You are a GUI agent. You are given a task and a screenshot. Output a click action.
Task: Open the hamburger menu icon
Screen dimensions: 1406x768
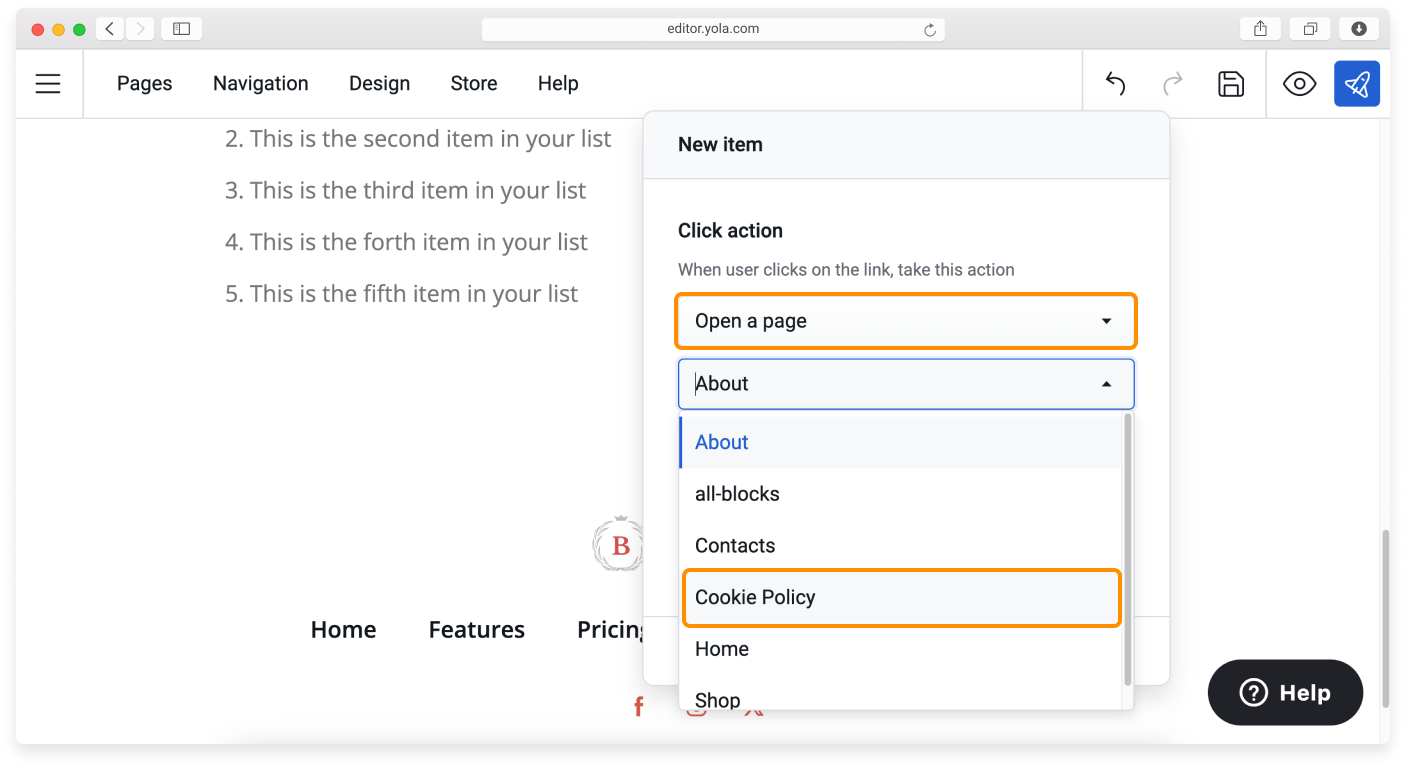[x=48, y=84]
